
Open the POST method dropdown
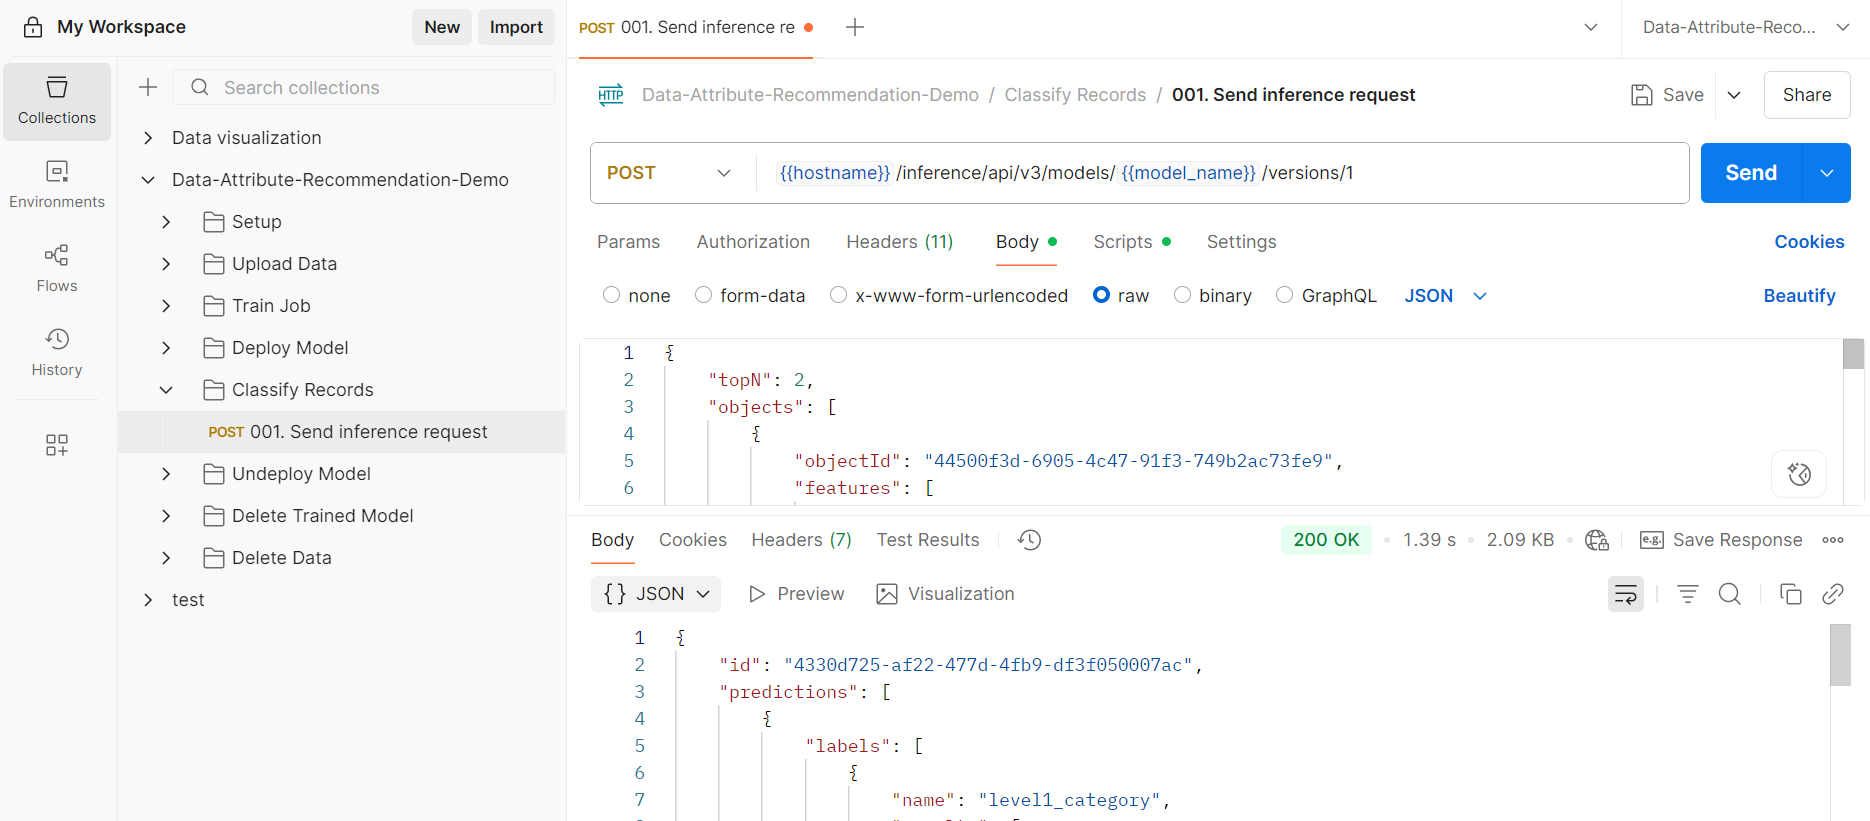[668, 173]
